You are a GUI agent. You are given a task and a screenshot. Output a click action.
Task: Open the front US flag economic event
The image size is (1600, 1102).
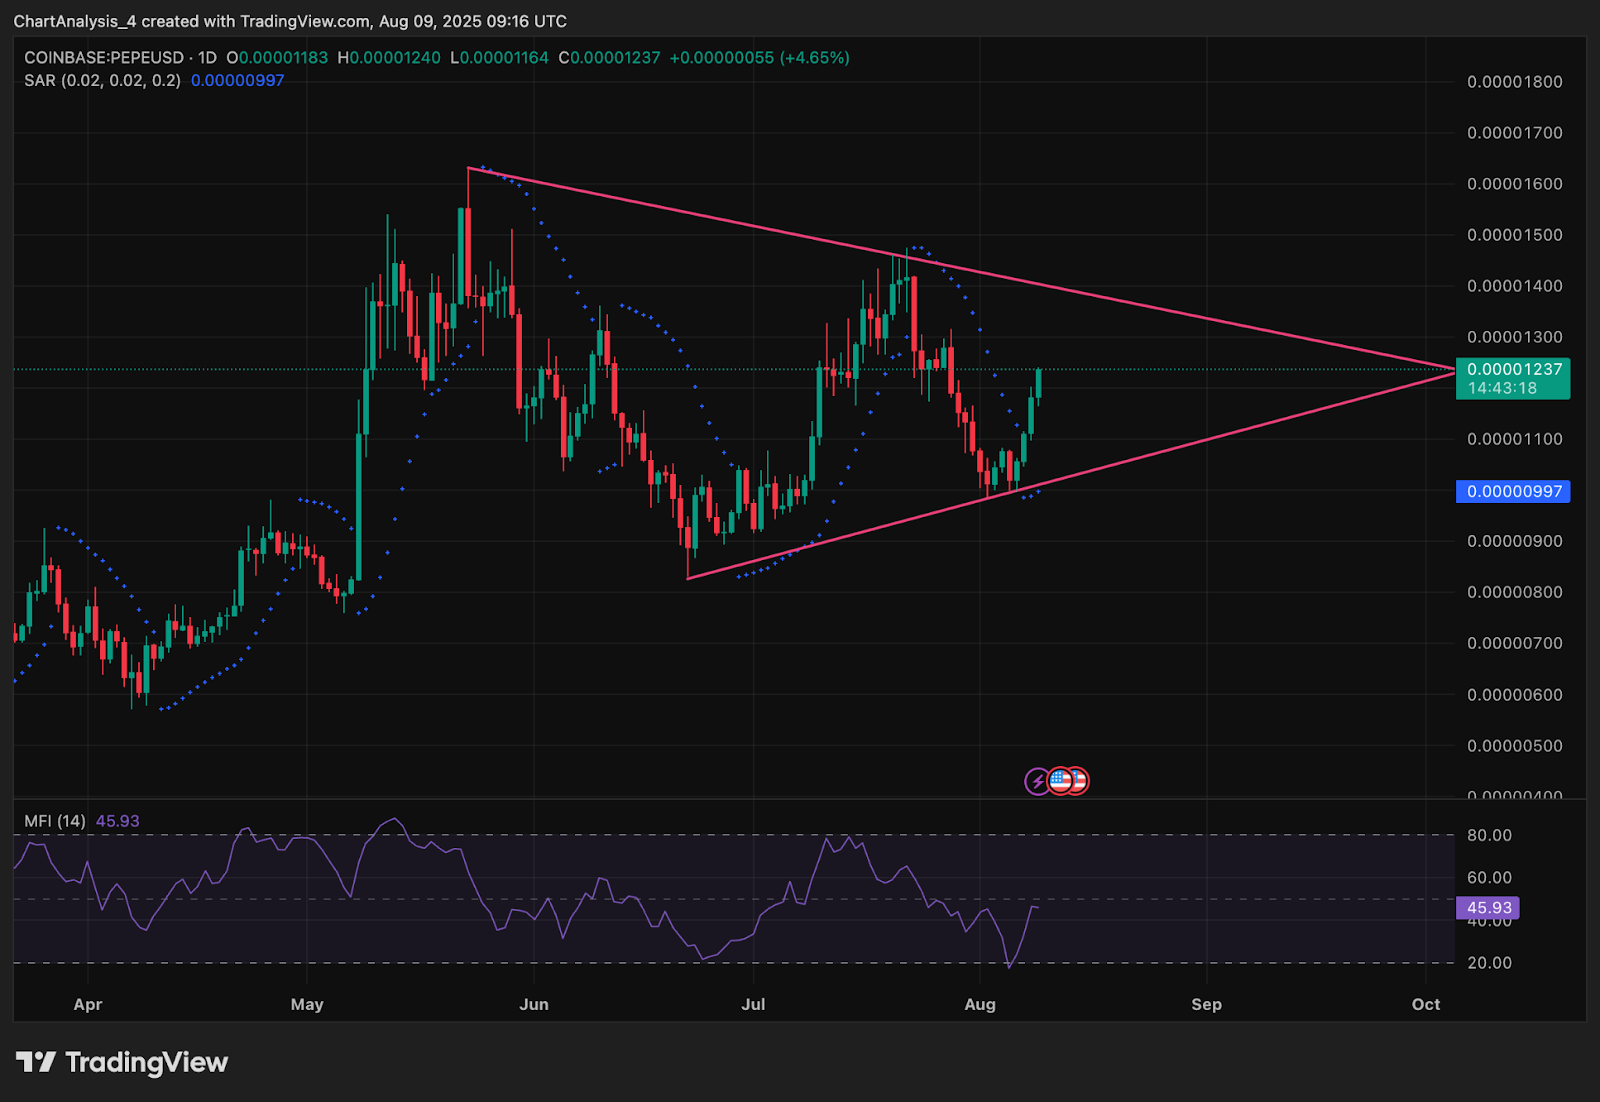click(1060, 781)
